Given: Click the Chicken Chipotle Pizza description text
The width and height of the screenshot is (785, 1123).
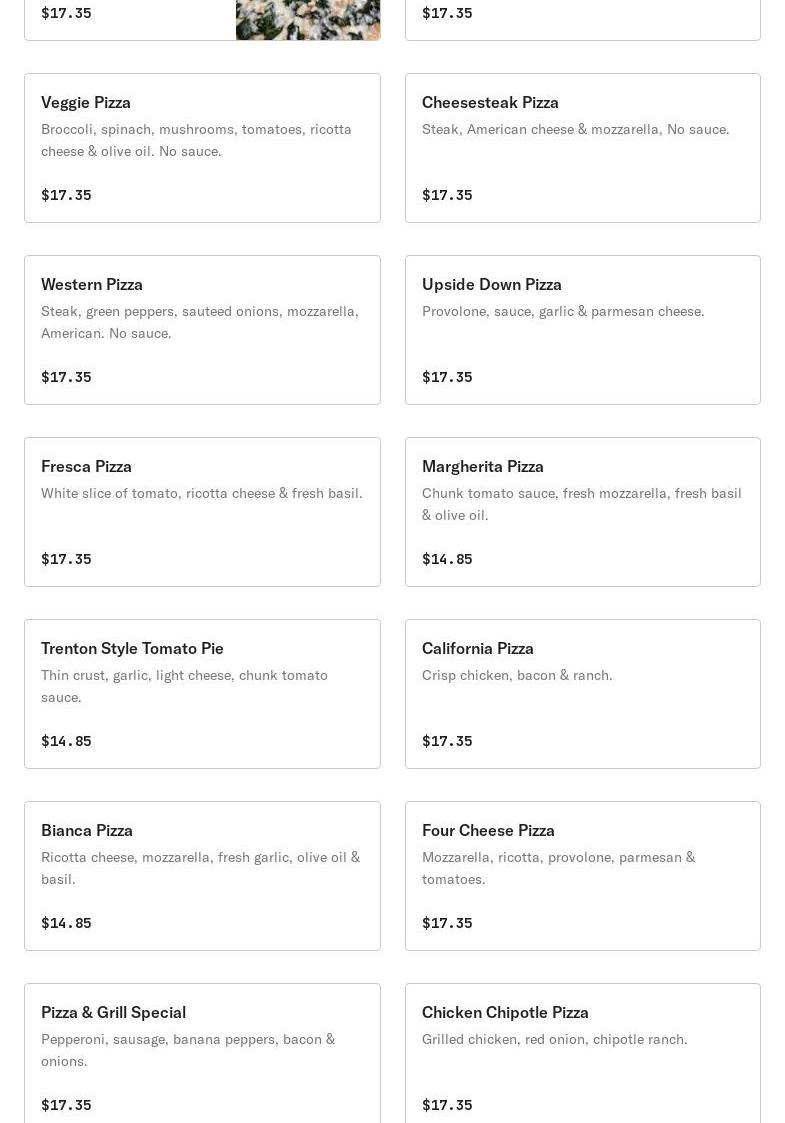Looking at the screenshot, I should coord(554,1039).
